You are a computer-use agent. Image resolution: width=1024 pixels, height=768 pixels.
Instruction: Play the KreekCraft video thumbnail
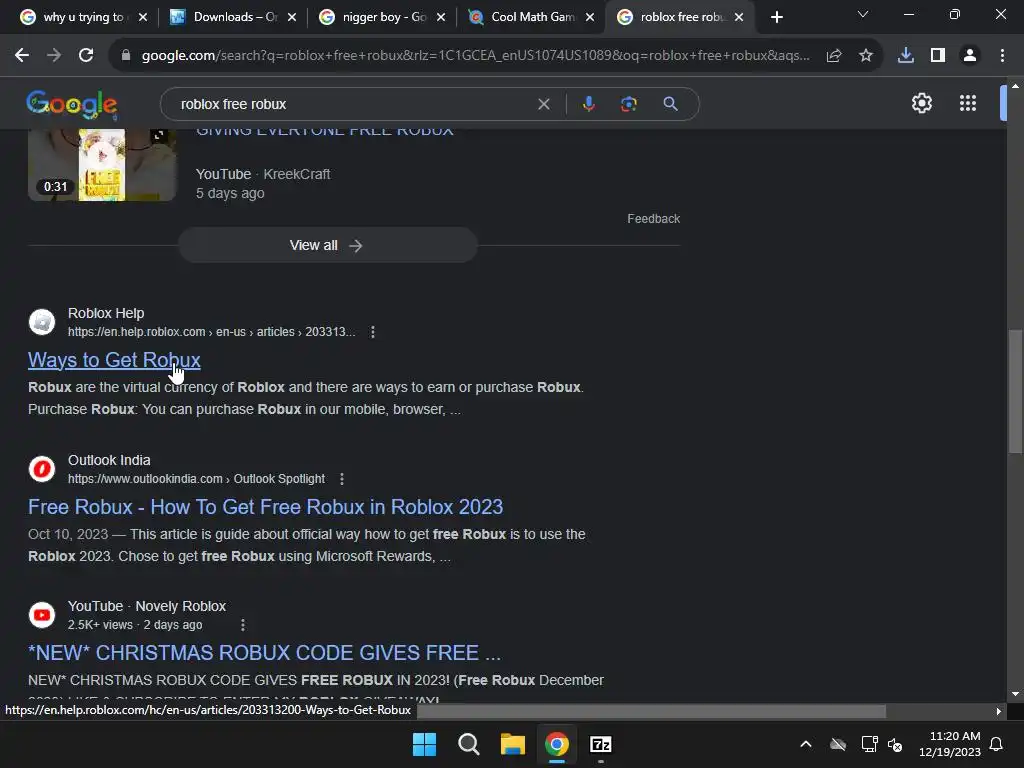pos(102,165)
